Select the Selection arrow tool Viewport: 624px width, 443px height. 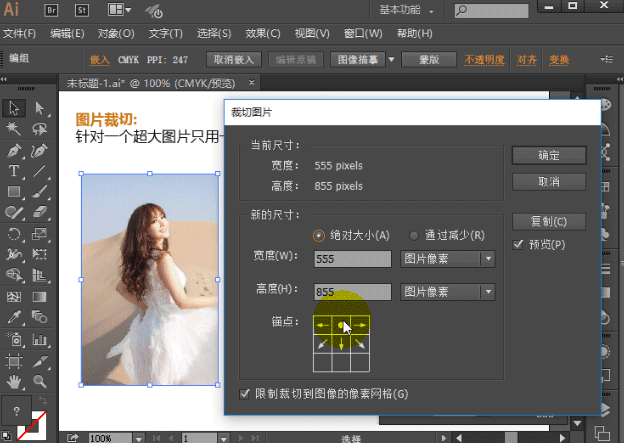pyautogui.click(x=13, y=108)
